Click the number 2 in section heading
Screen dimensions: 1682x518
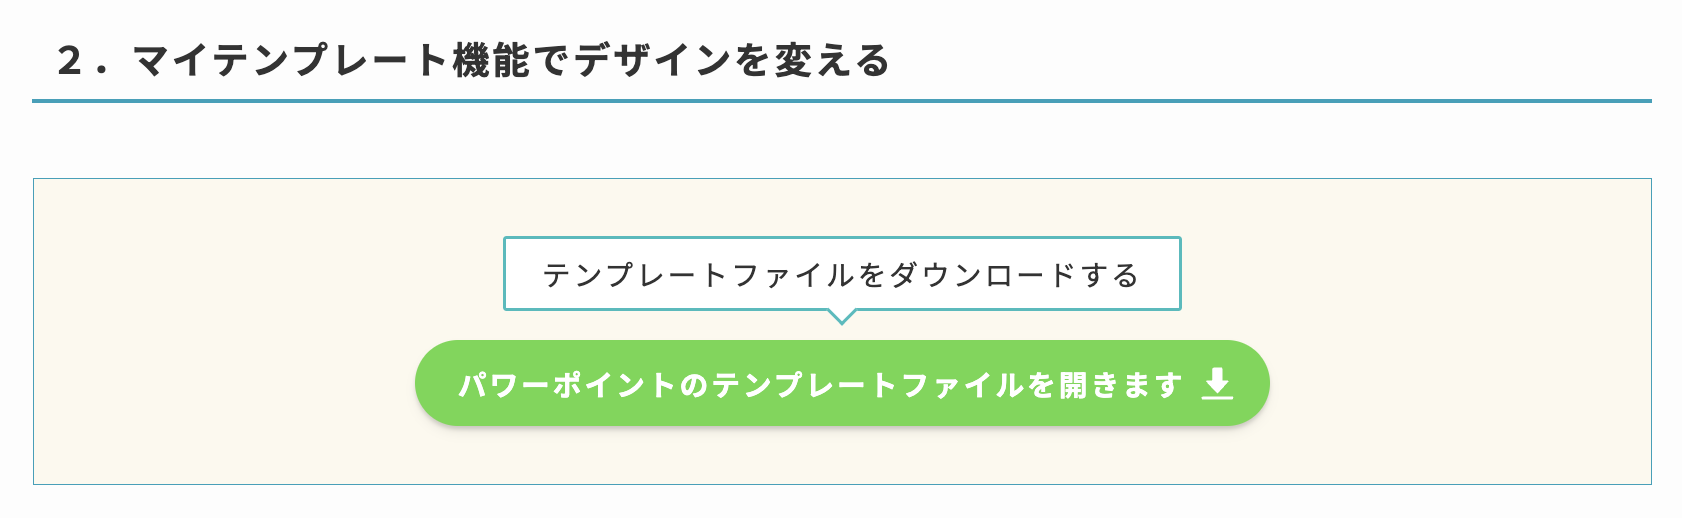click(x=69, y=61)
